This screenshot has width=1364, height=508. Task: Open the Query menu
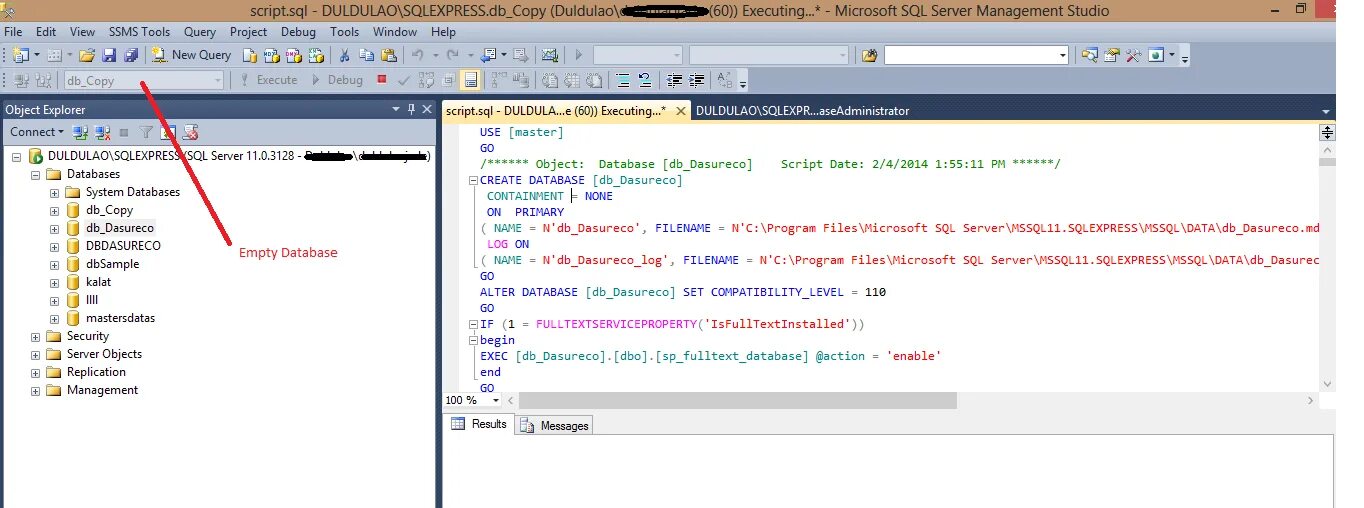tap(200, 32)
